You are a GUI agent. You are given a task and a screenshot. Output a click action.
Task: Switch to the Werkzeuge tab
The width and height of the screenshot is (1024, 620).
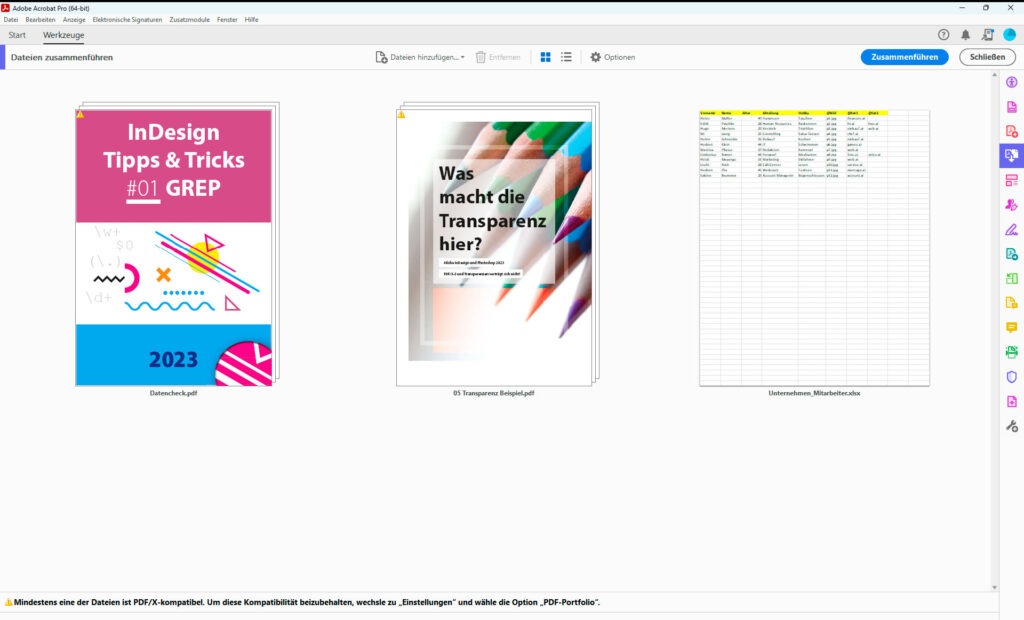click(63, 35)
